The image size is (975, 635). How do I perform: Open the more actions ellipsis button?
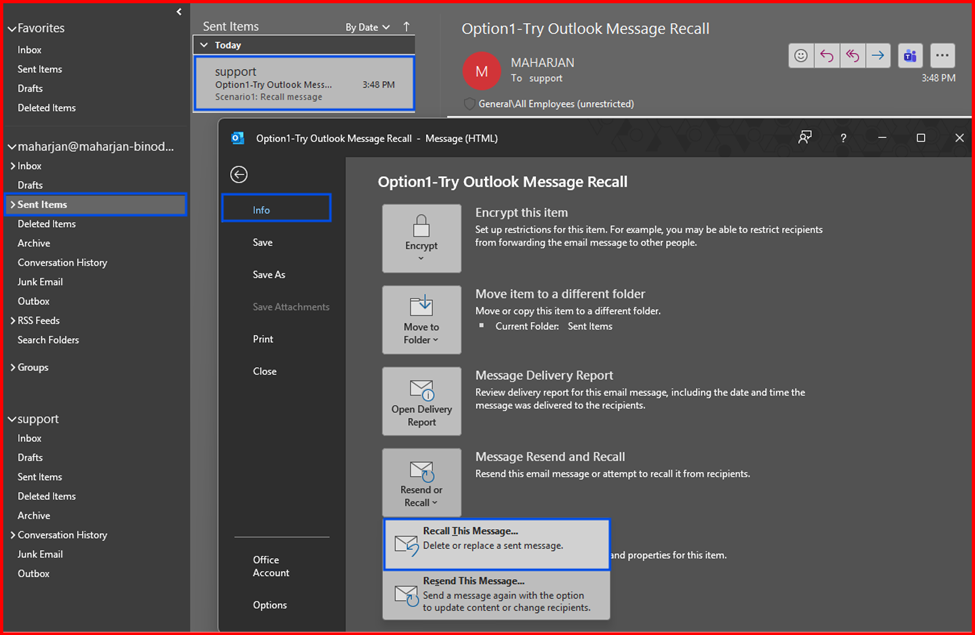click(941, 56)
